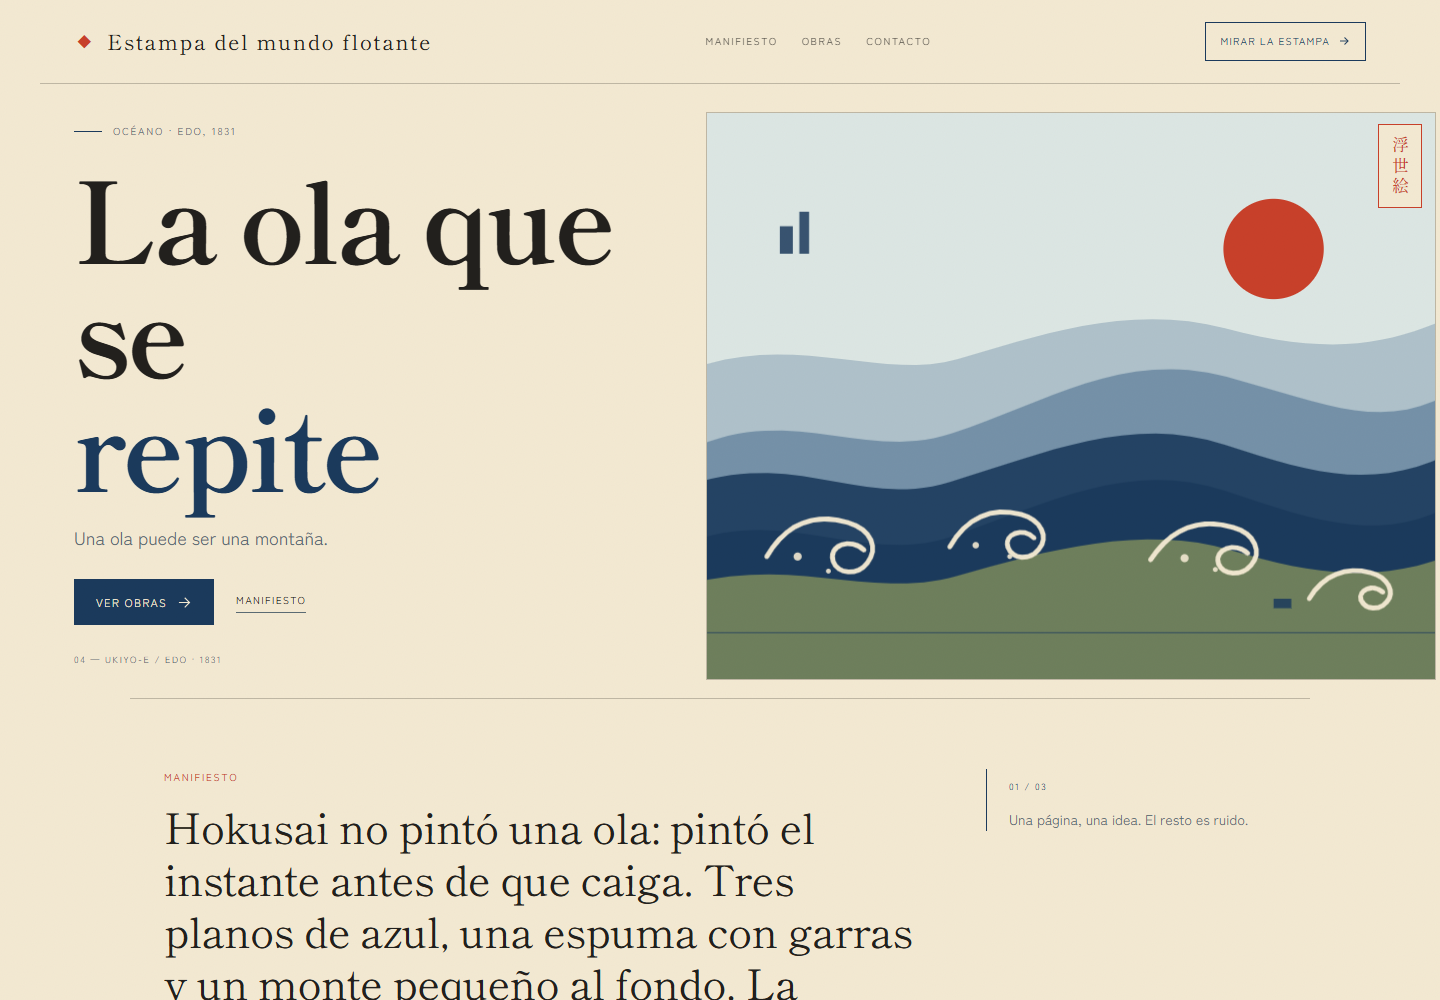The image size is (1440, 1000).
Task: Click the wave print artwork image
Action: tap(1071, 396)
